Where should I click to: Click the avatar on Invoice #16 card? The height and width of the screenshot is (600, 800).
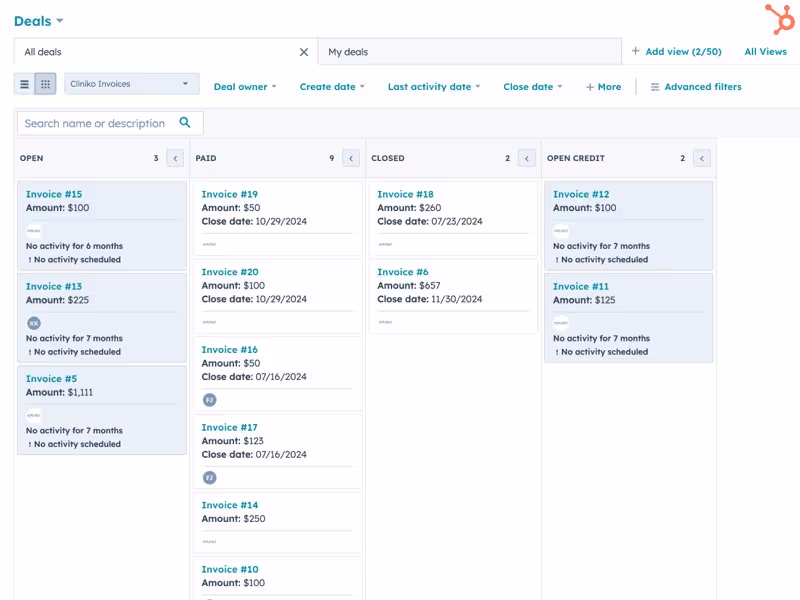coord(209,400)
